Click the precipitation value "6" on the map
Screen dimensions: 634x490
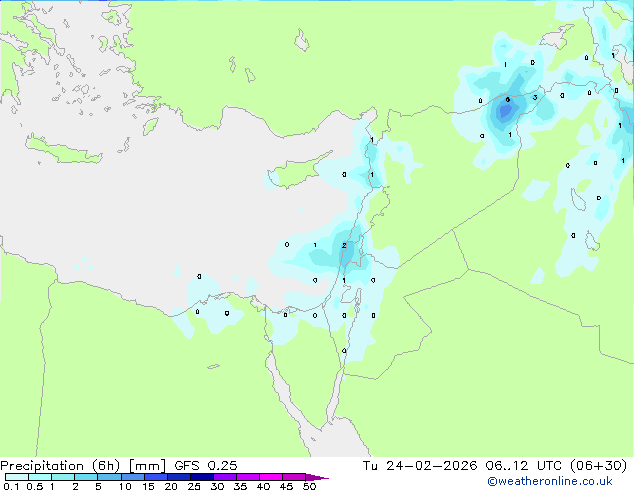pos(508,100)
